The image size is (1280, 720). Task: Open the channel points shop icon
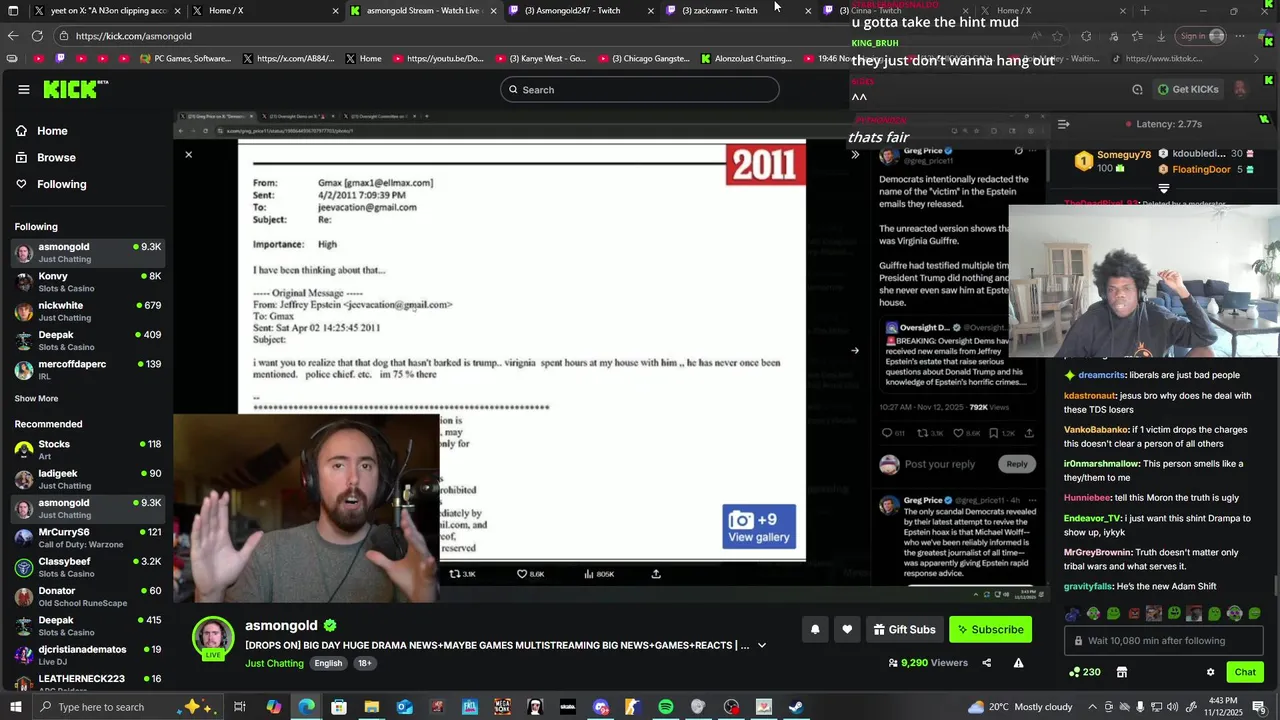pyautogui.click(x=1122, y=673)
